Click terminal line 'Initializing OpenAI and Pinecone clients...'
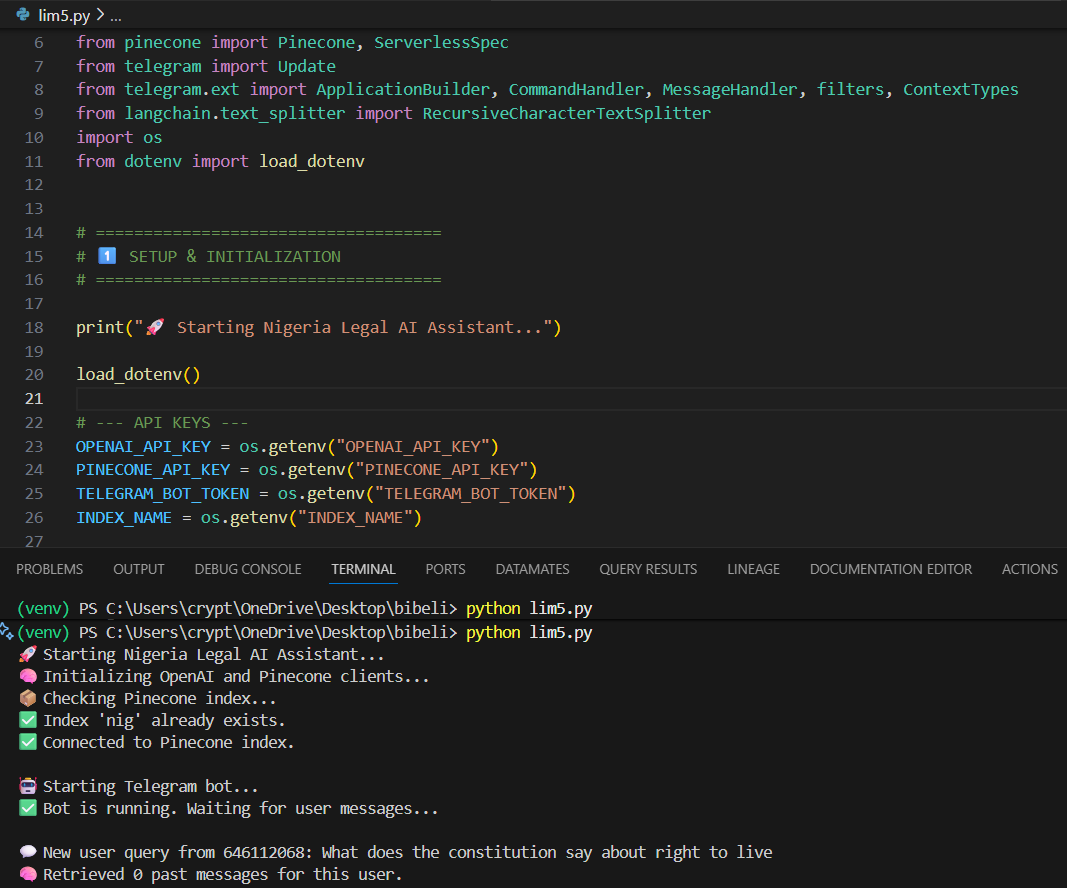1067x888 pixels. (x=235, y=676)
